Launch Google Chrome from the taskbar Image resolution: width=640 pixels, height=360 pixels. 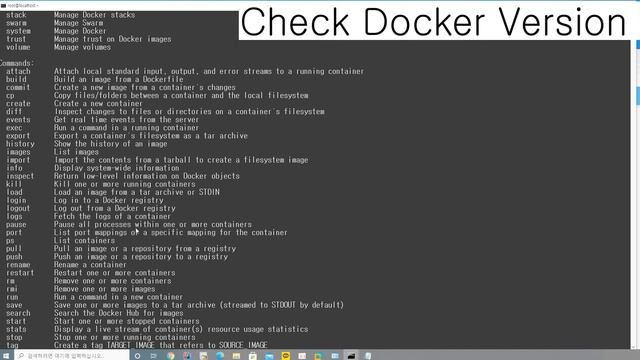click(x=171, y=356)
